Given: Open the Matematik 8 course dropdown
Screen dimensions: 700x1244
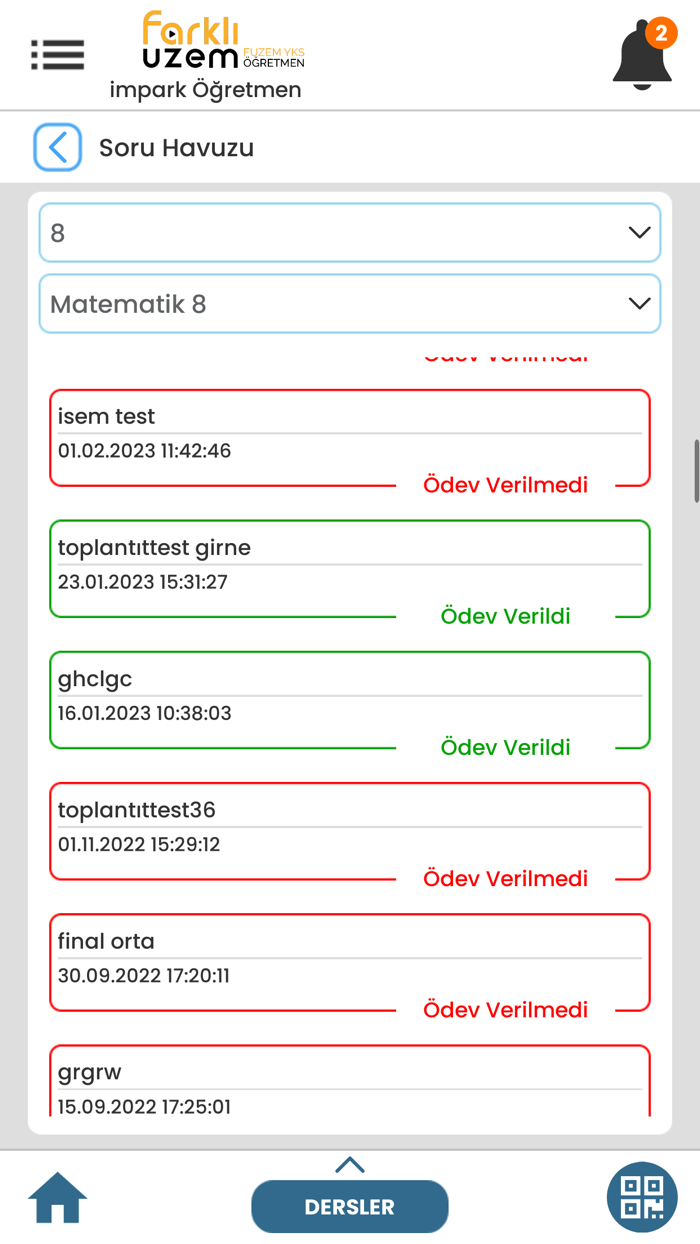Looking at the screenshot, I should pos(350,303).
